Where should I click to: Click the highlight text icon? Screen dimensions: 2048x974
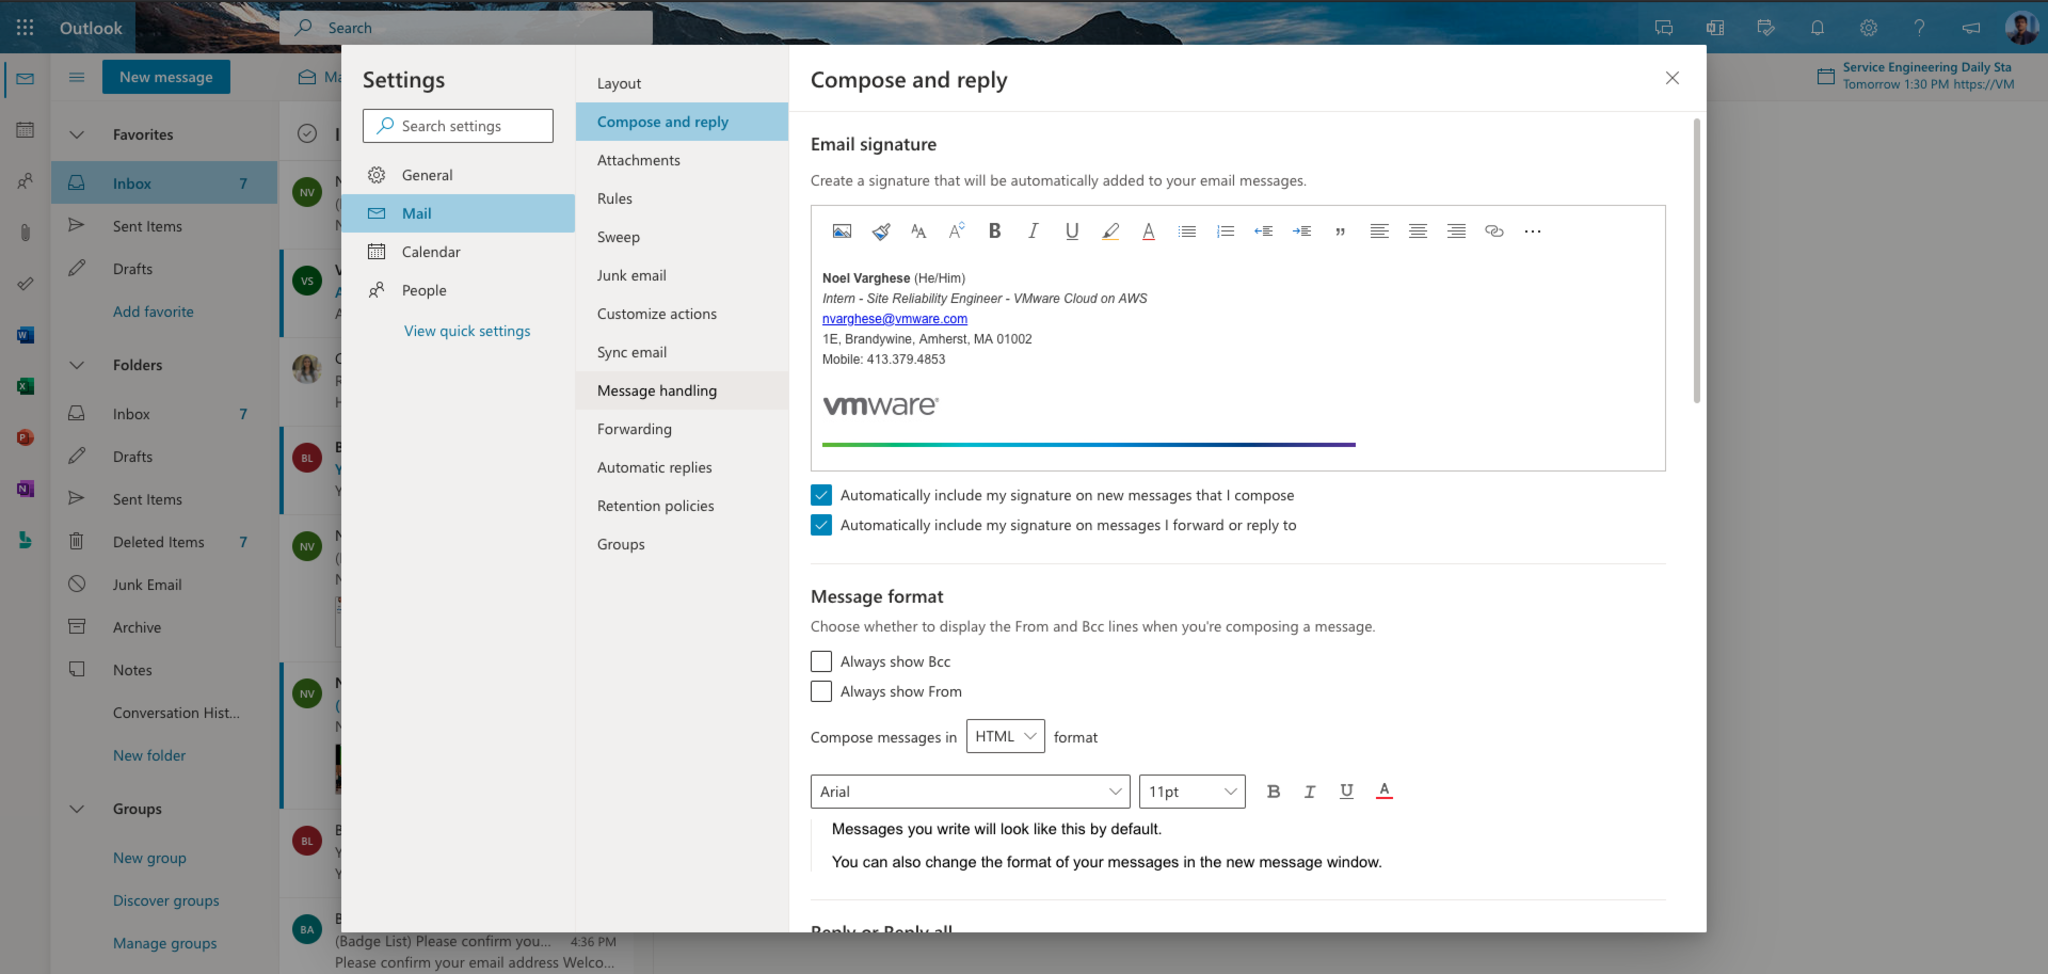pos(1110,231)
